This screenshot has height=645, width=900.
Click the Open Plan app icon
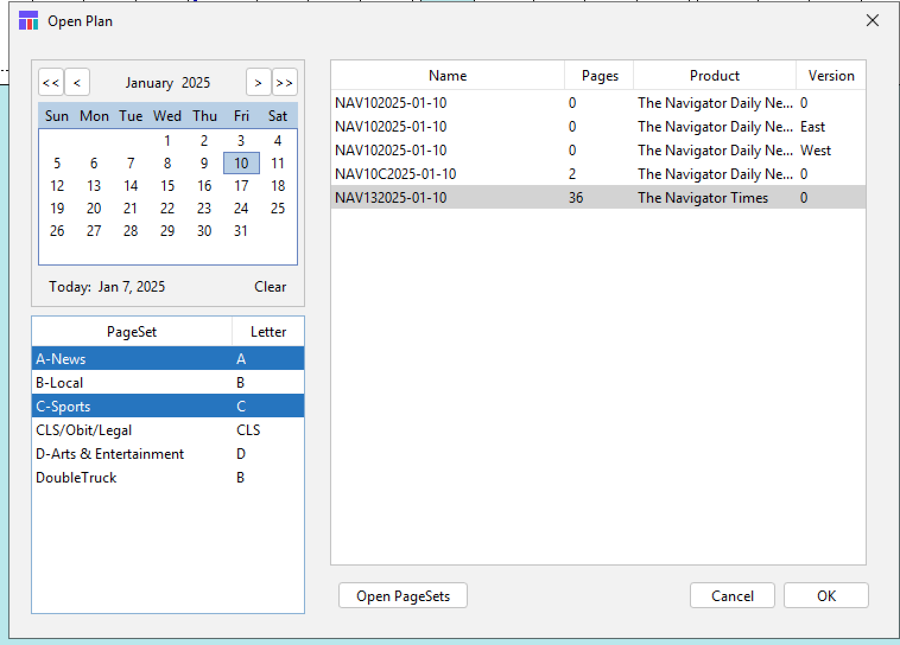(x=28, y=21)
